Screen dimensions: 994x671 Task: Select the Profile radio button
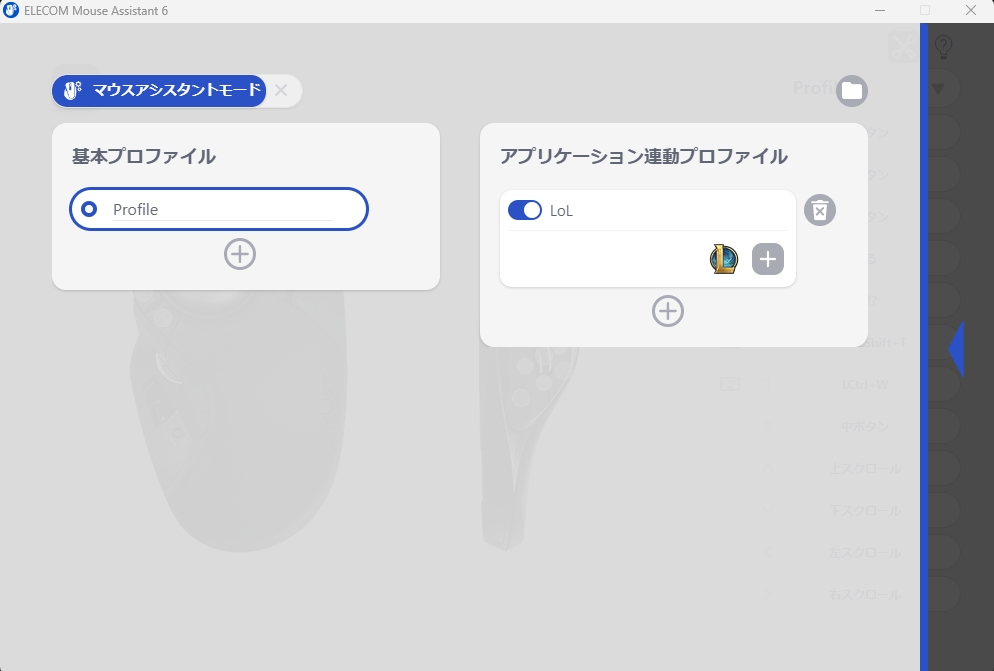point(88,209)
